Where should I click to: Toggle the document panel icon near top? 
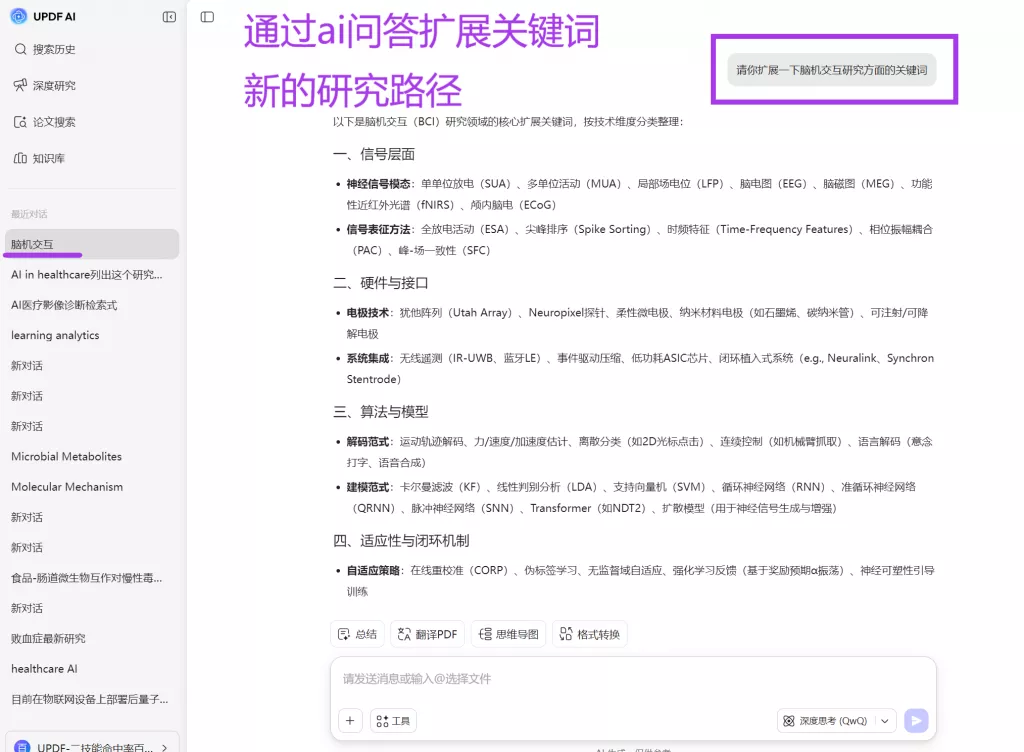(206, 16)
